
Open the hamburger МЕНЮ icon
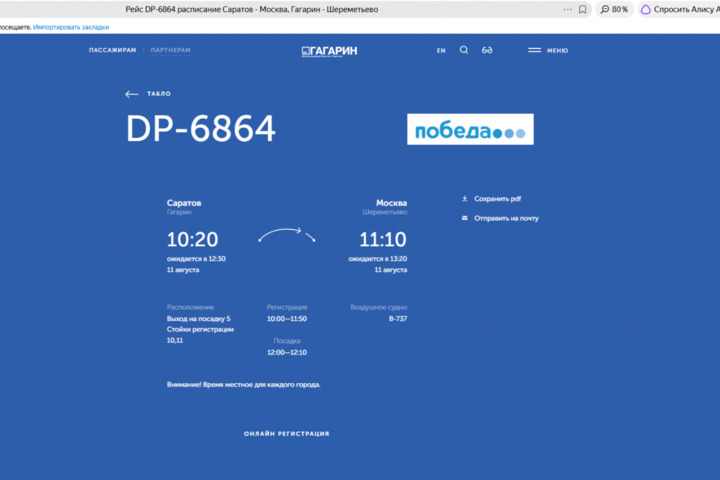(x=534, y=50)
